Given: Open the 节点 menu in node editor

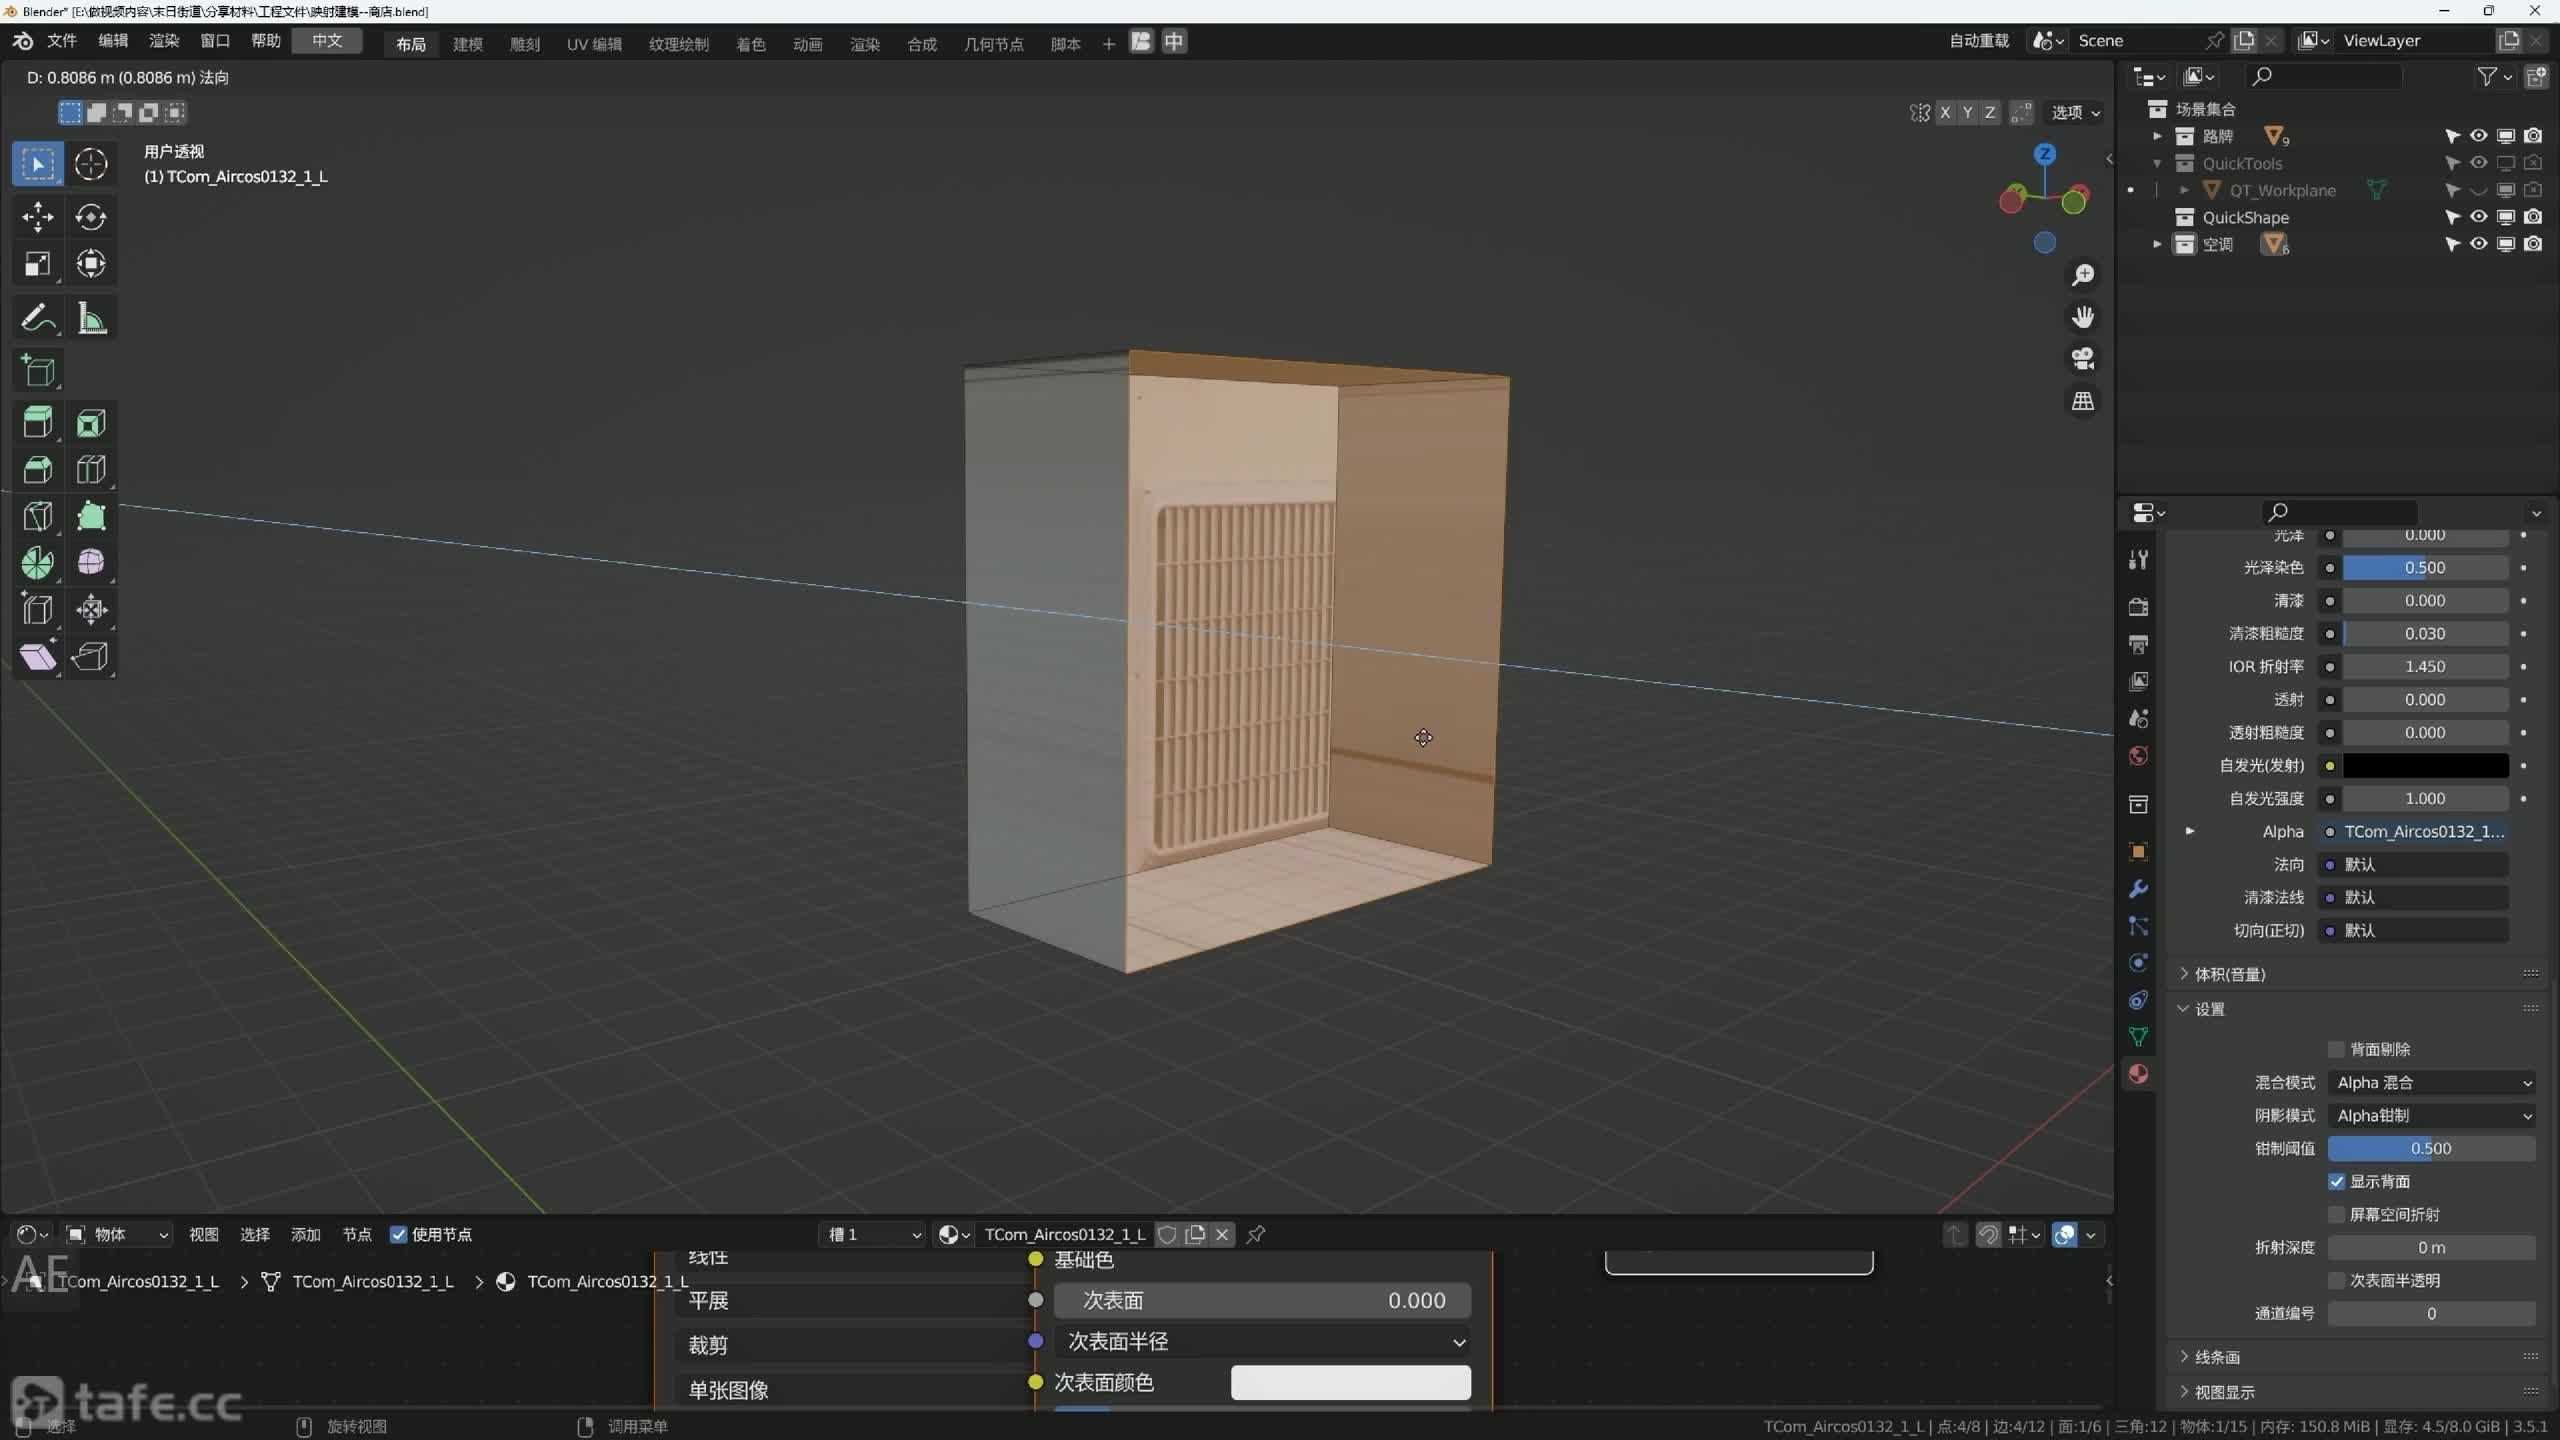Looking at the screenshot, I should (x=357, y=1234).
